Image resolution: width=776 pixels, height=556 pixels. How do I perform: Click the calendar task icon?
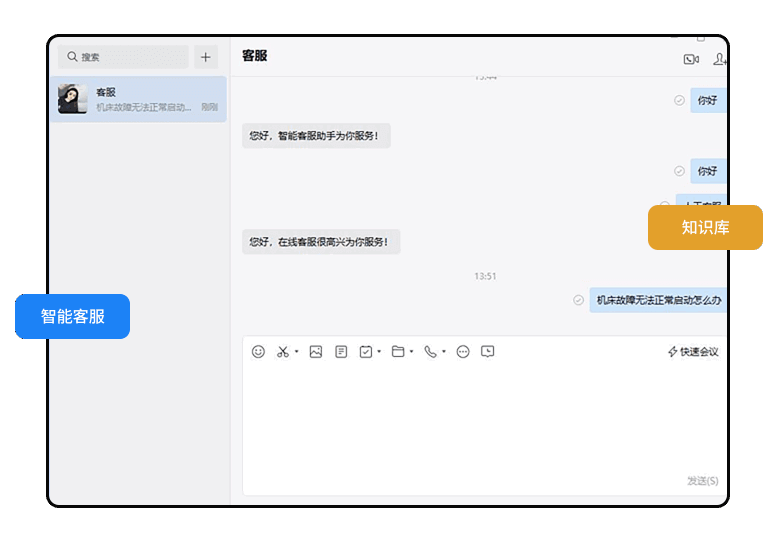pos(366,352)
